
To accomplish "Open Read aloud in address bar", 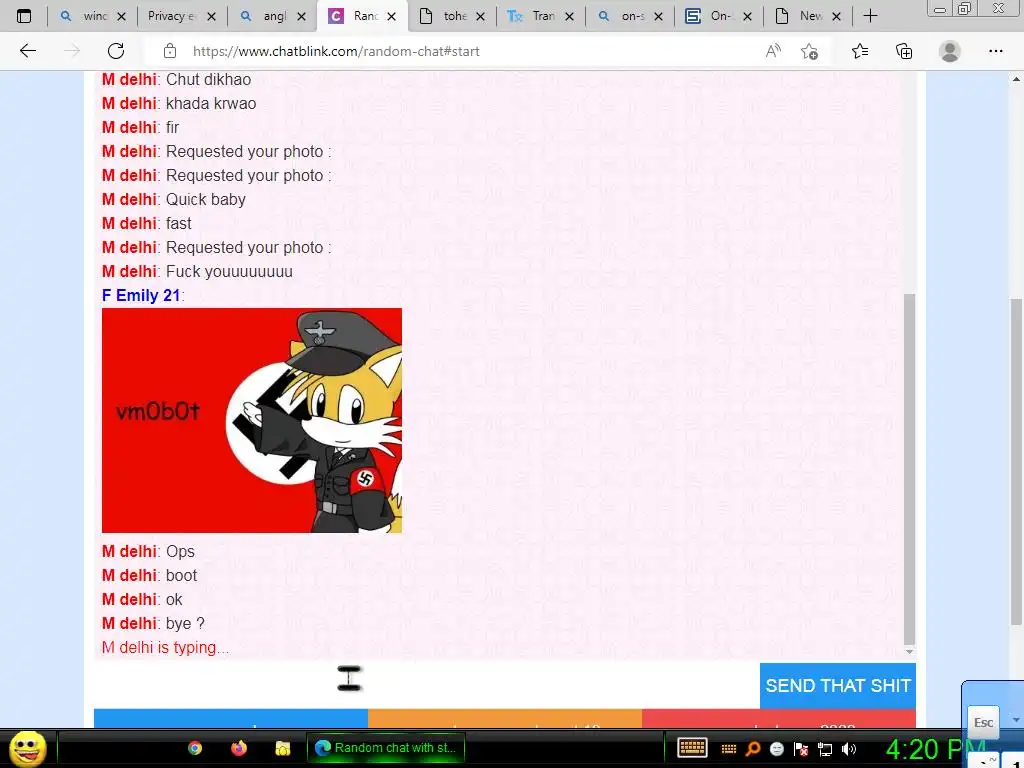I will pos(773,51).
